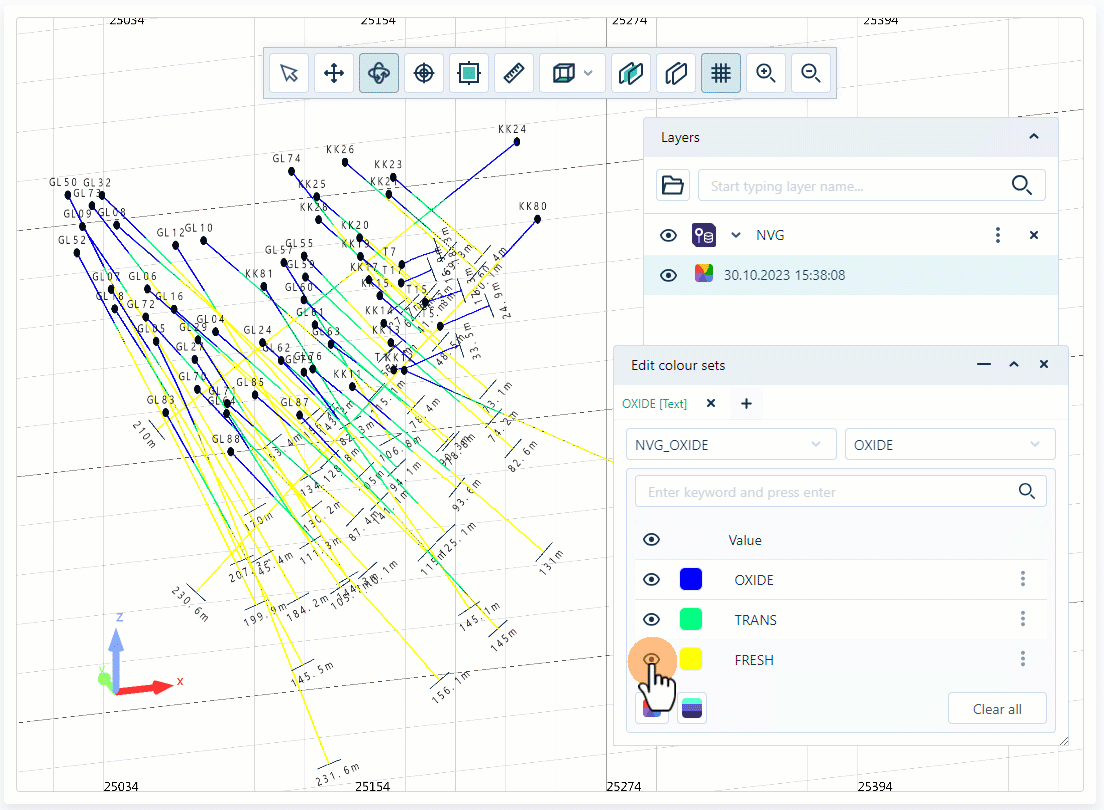This screenshot has width=1104, height=810.
Task: Activate the measure ruler tool
Action: point(514,72)
